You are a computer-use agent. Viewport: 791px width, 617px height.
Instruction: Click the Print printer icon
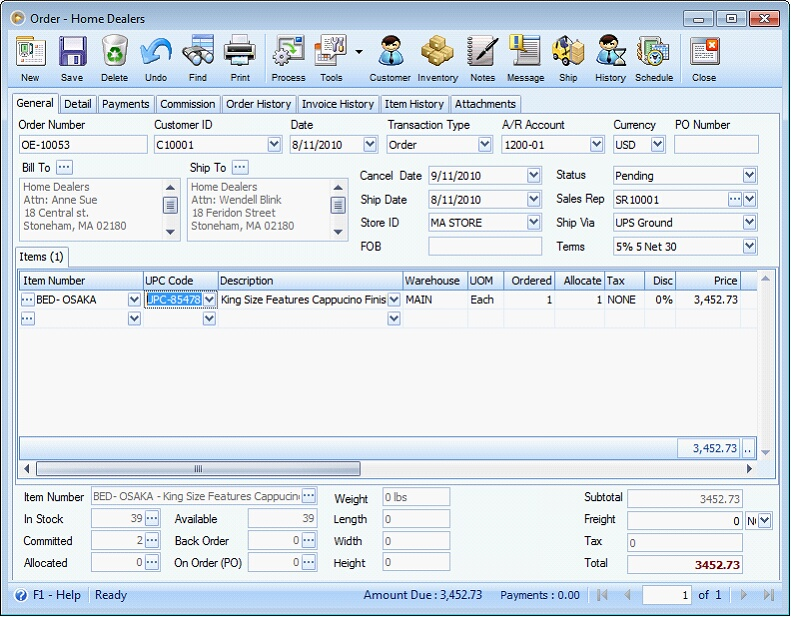click(240, 50)
